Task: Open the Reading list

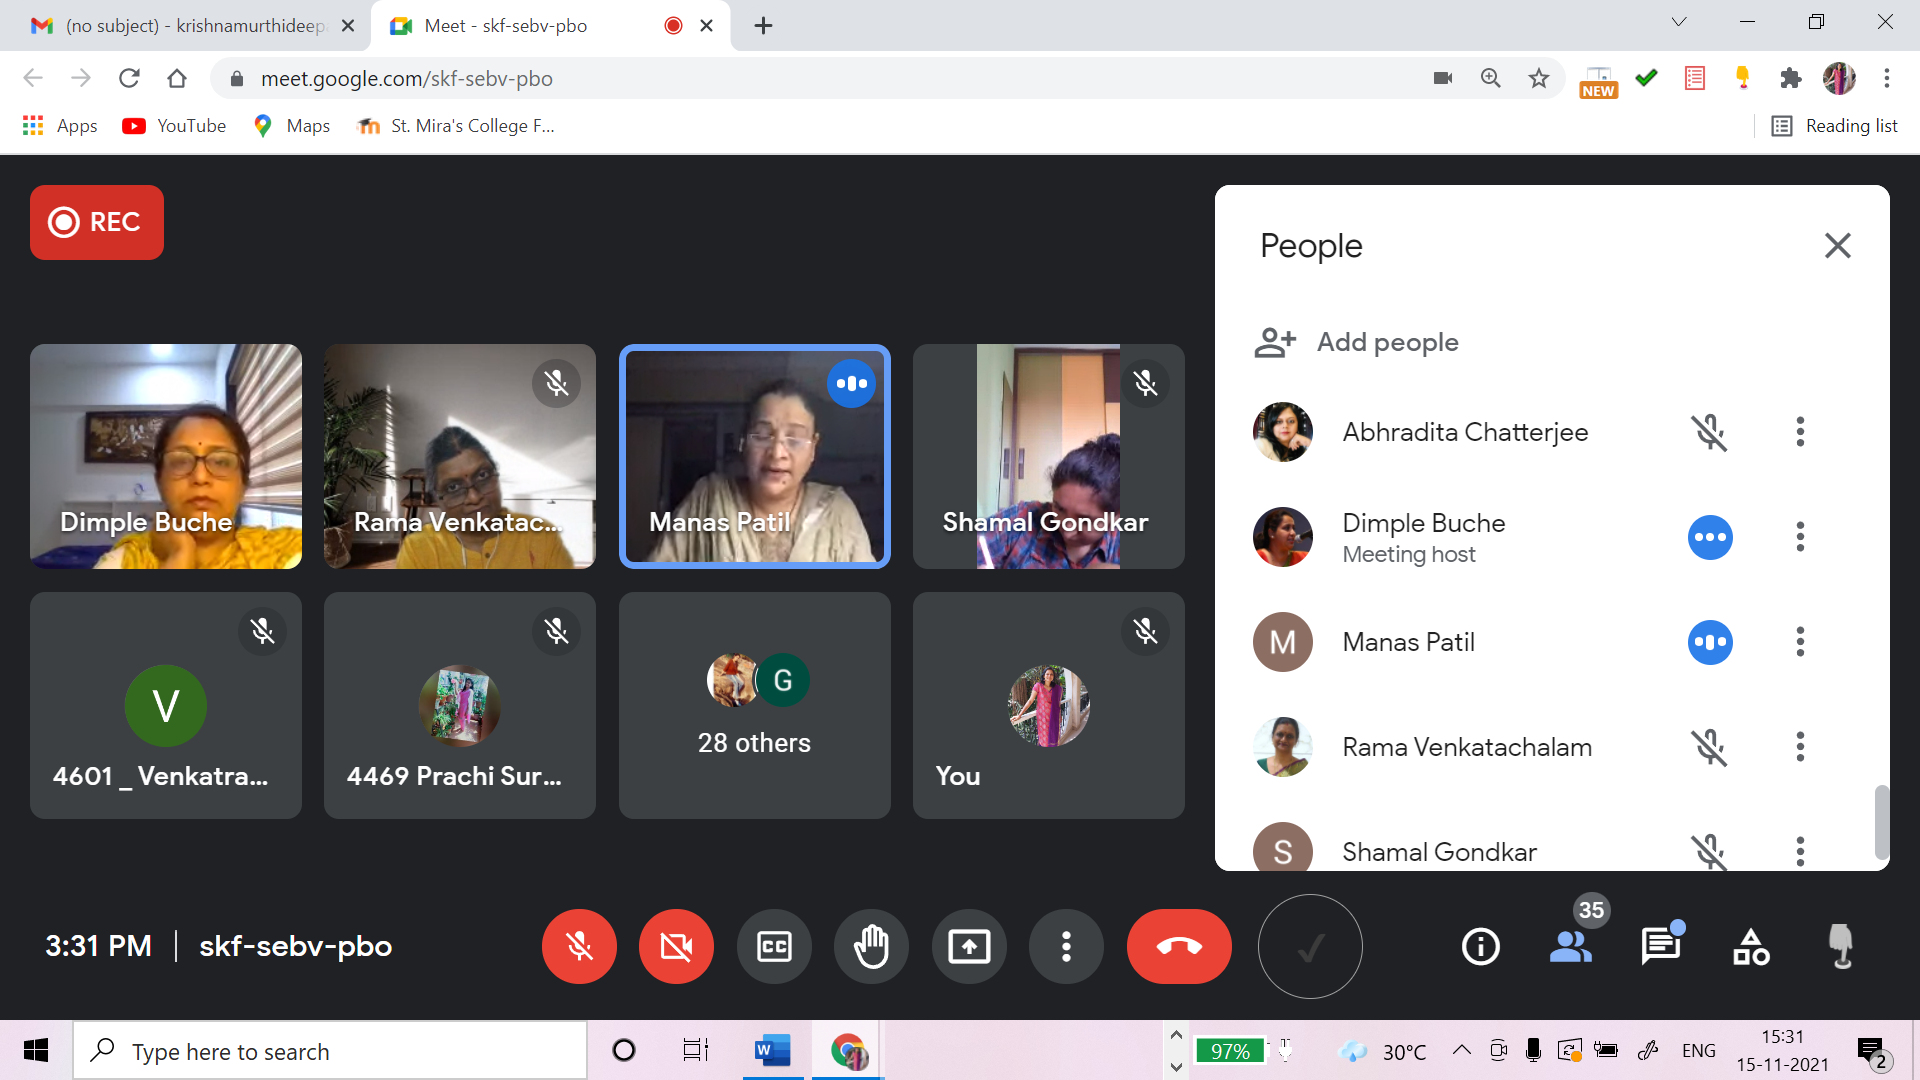Action: (x=1835, y=126)
